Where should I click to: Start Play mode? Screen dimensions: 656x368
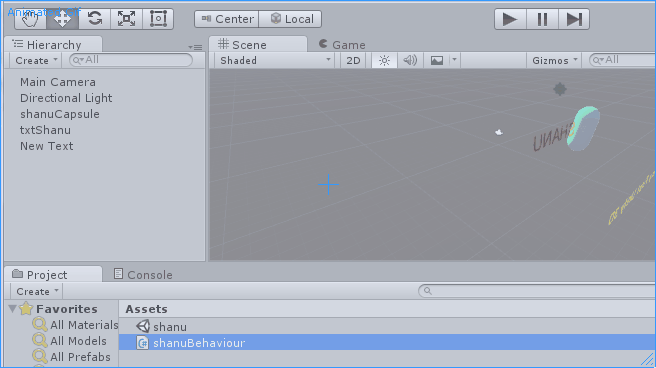point(510,19)
